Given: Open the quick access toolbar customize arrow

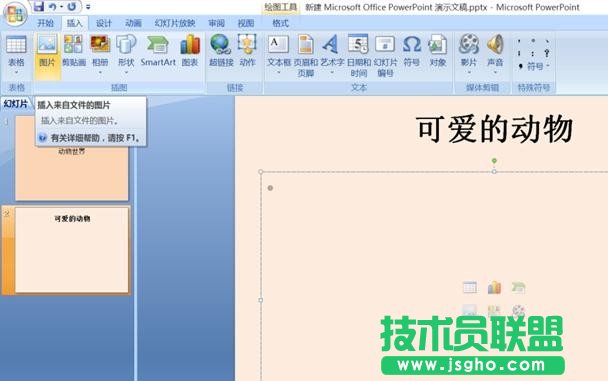Looking at the screenshot, I should tap(88, 7).
